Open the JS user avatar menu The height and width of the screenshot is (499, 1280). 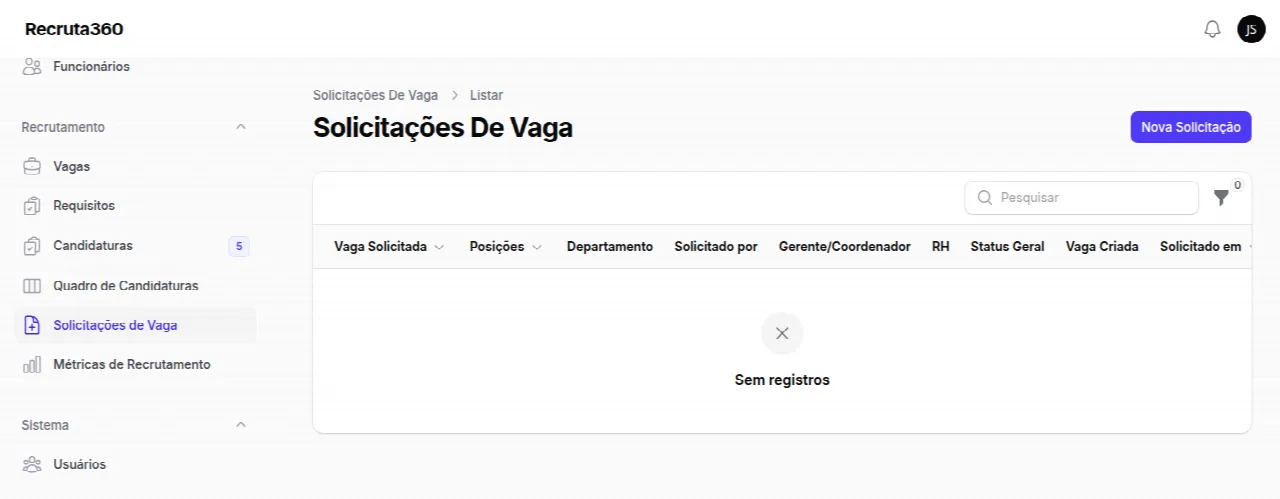tap(1251, 29)
